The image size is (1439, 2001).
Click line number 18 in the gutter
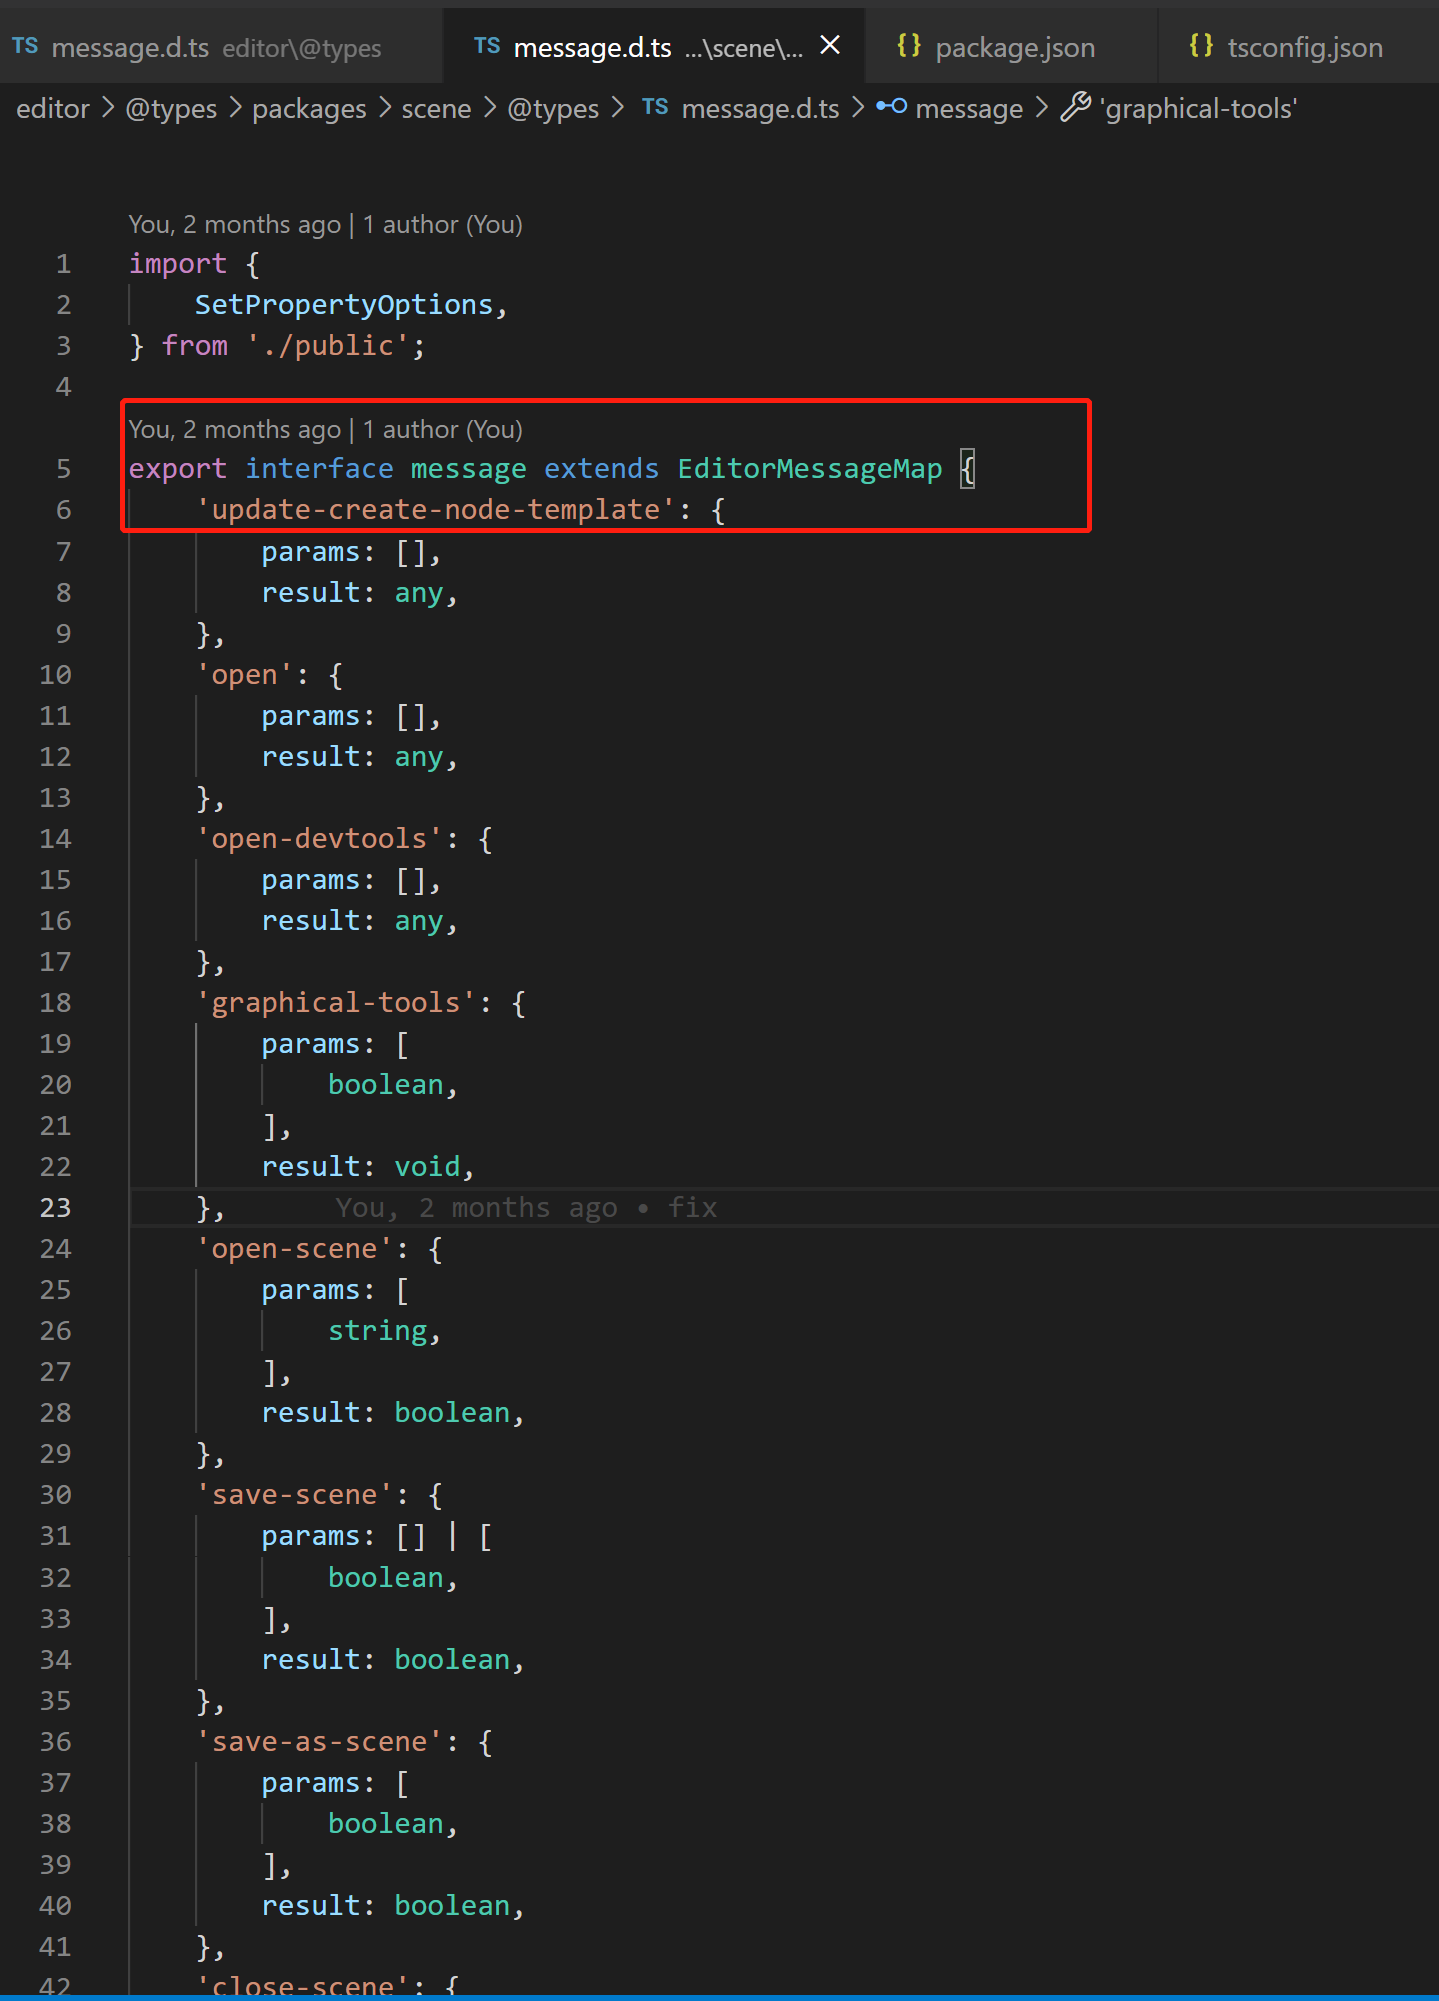55,1003
